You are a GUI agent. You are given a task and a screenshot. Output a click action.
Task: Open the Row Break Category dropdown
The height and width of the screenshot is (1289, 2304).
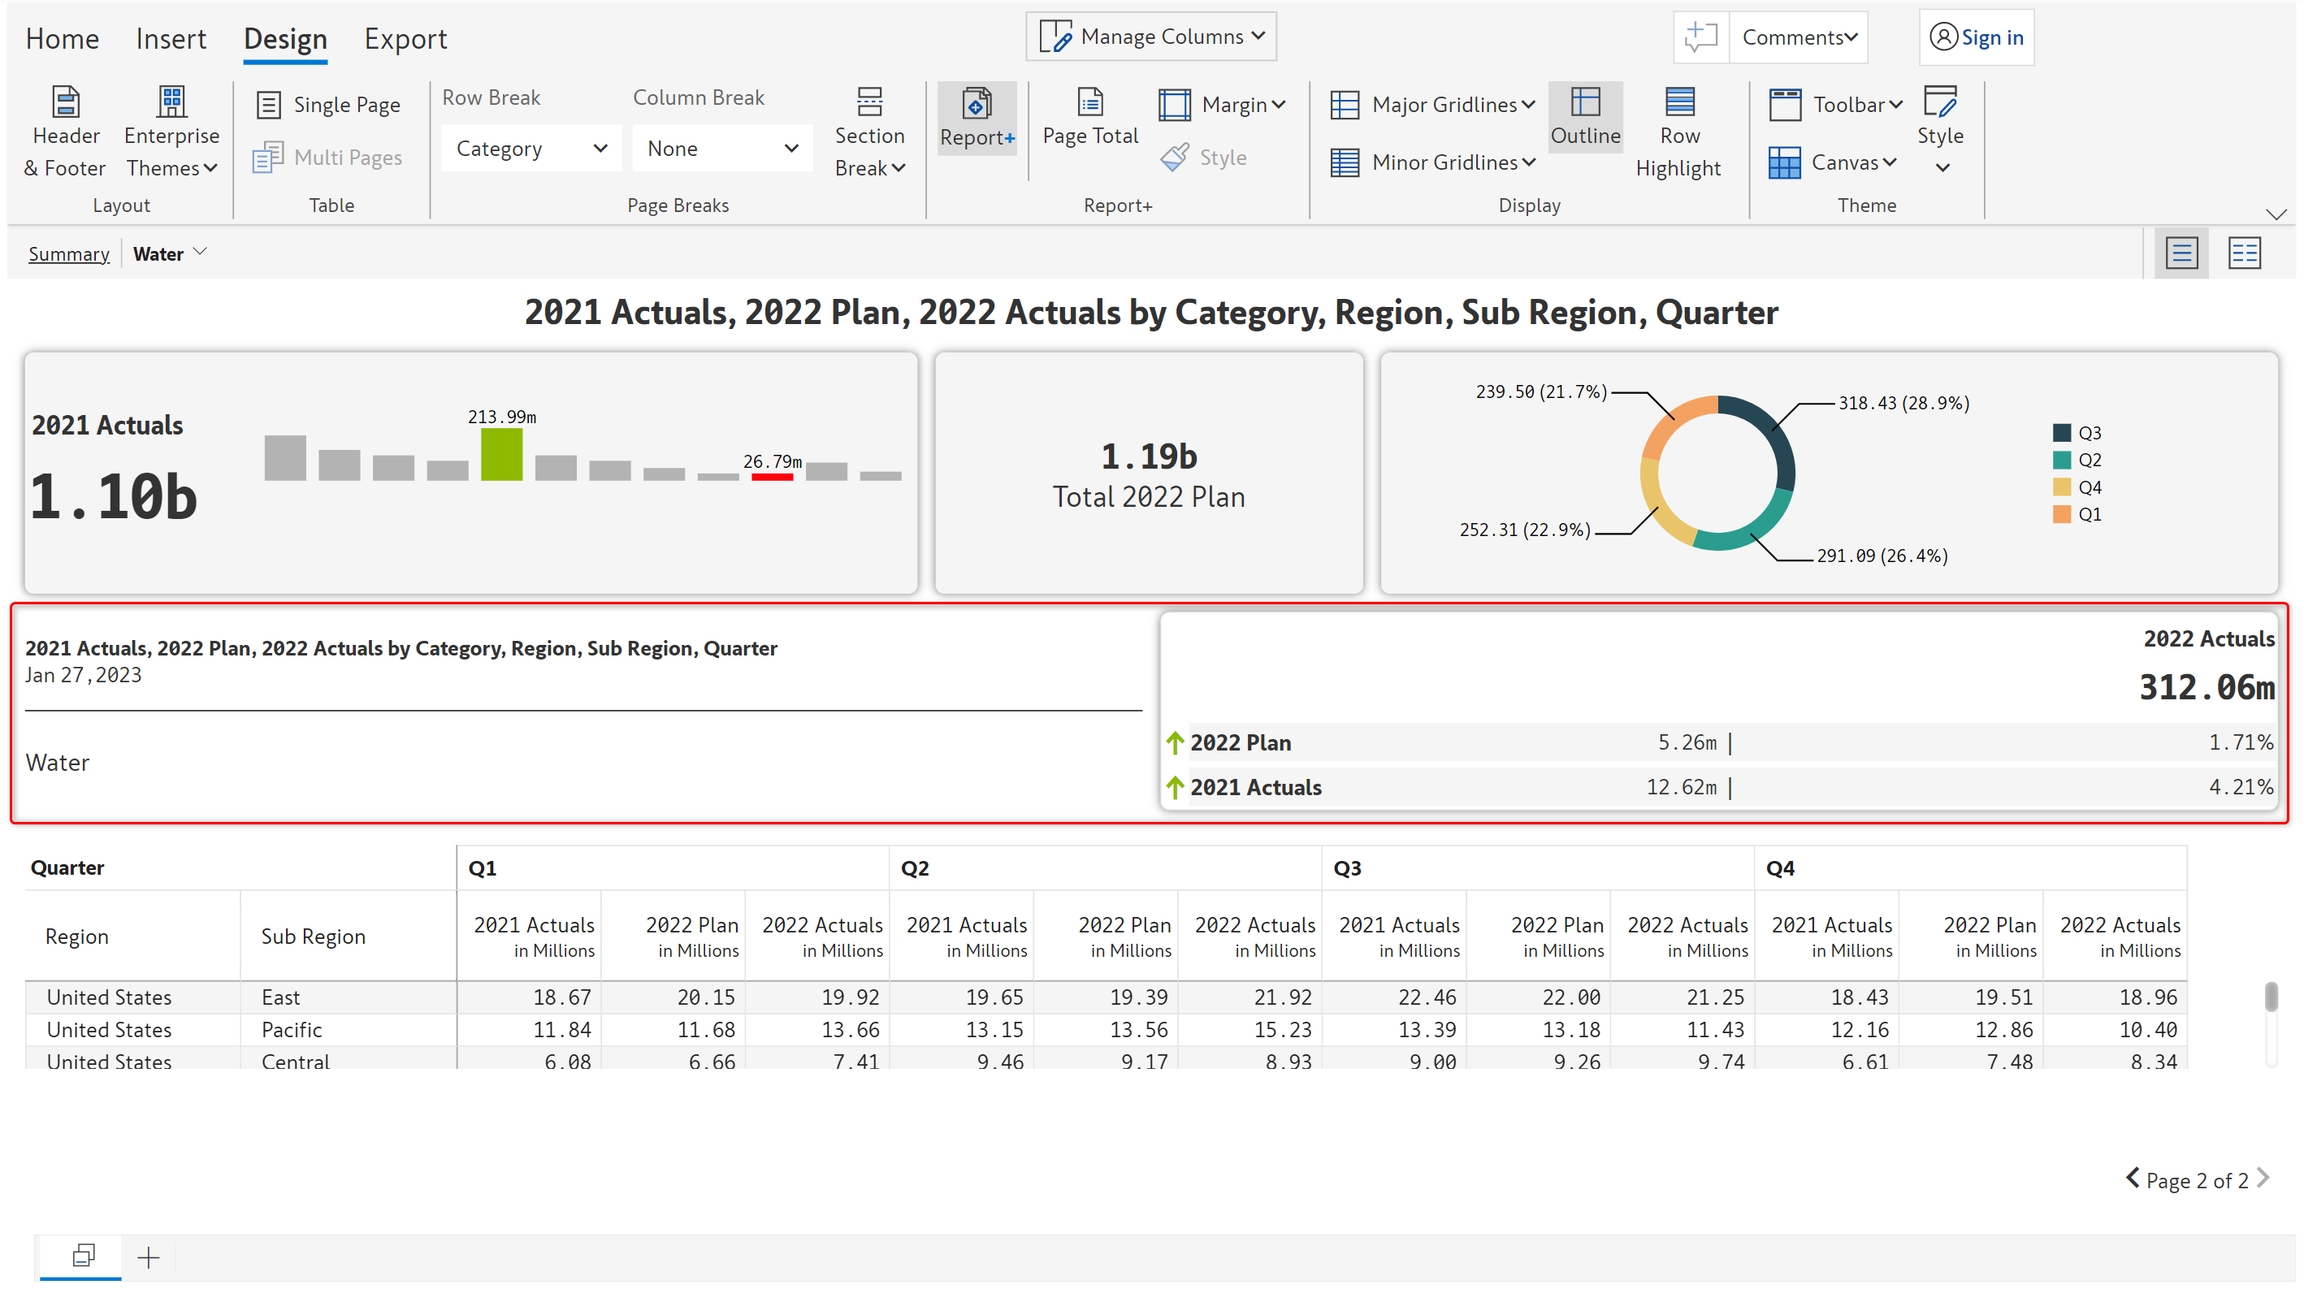(x=531, y=149)
